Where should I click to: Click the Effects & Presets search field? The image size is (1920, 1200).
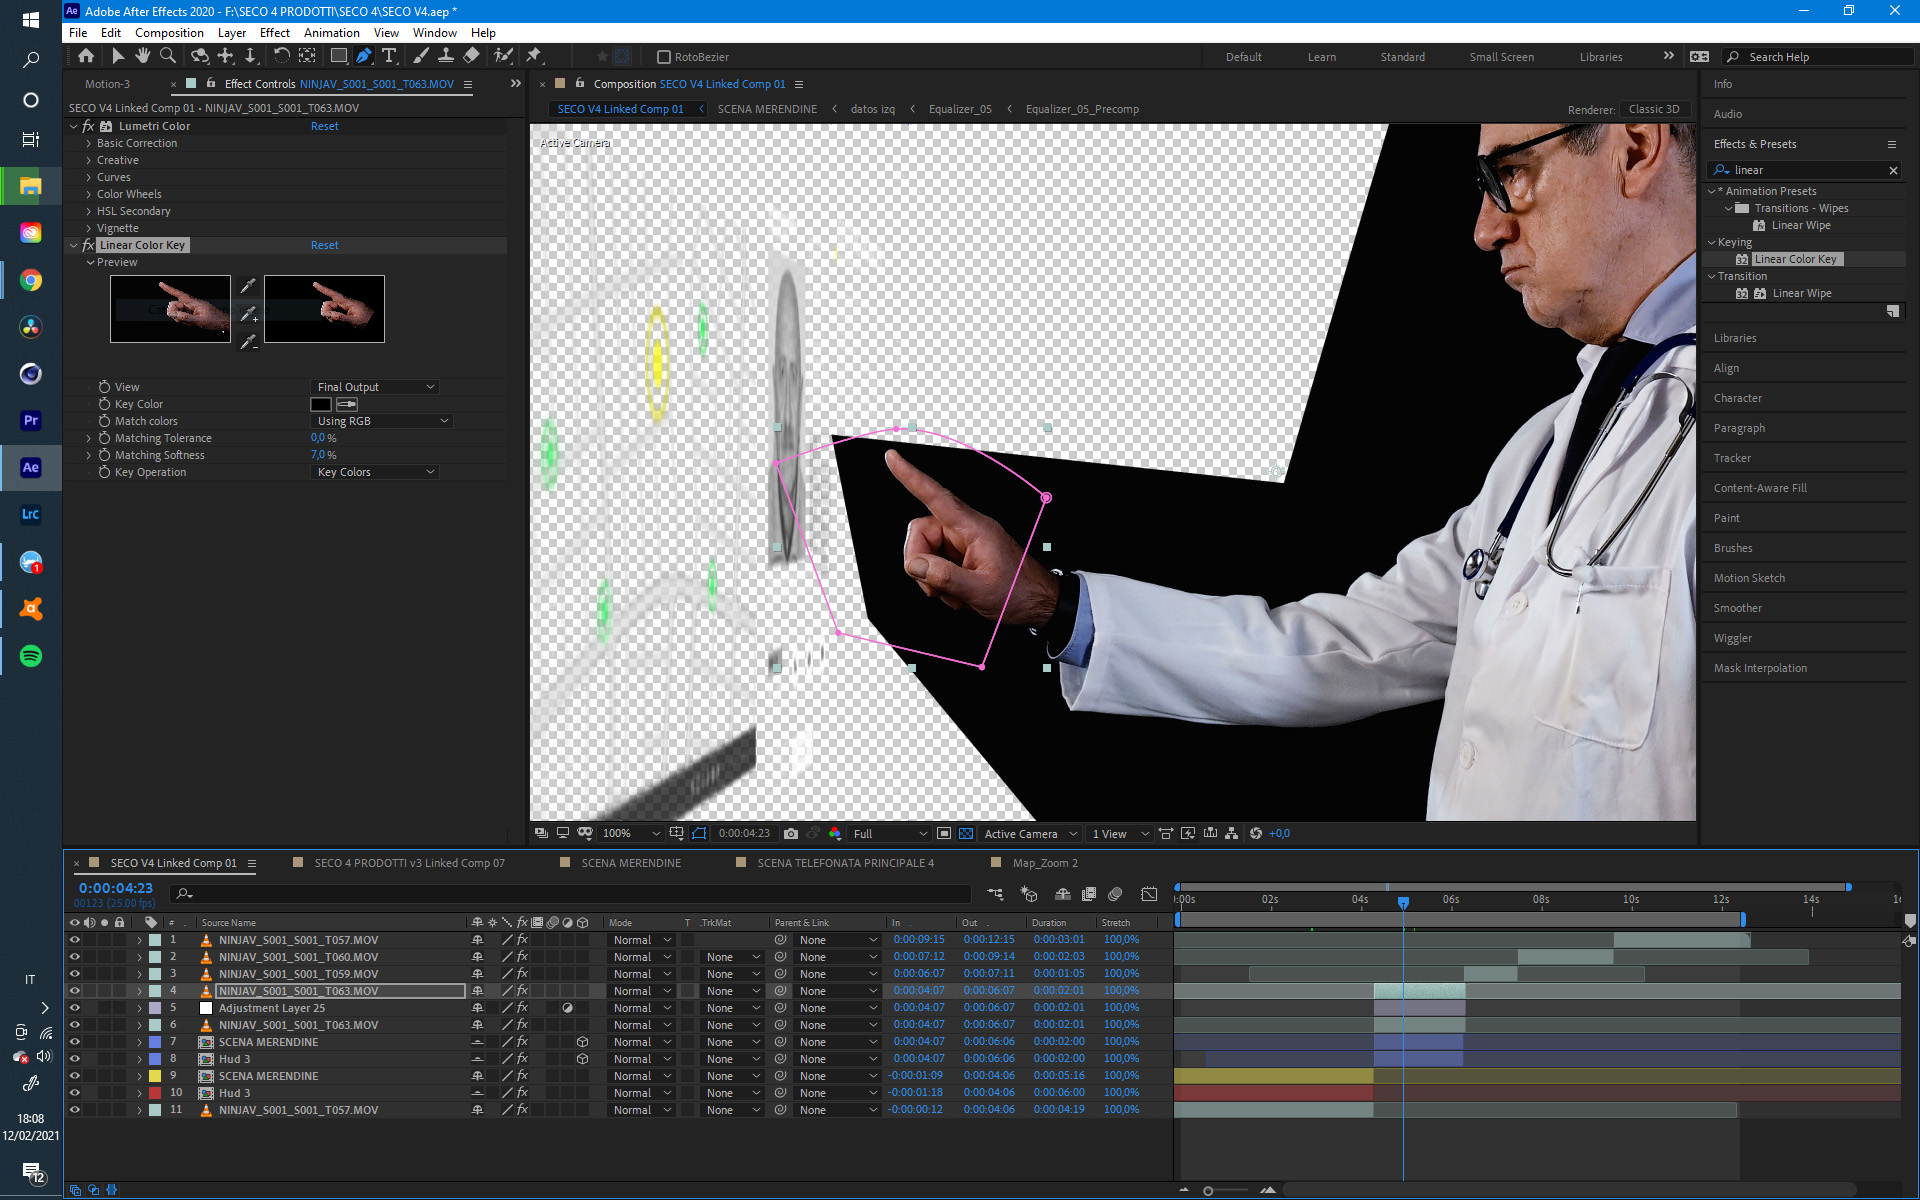point(1806,170)
